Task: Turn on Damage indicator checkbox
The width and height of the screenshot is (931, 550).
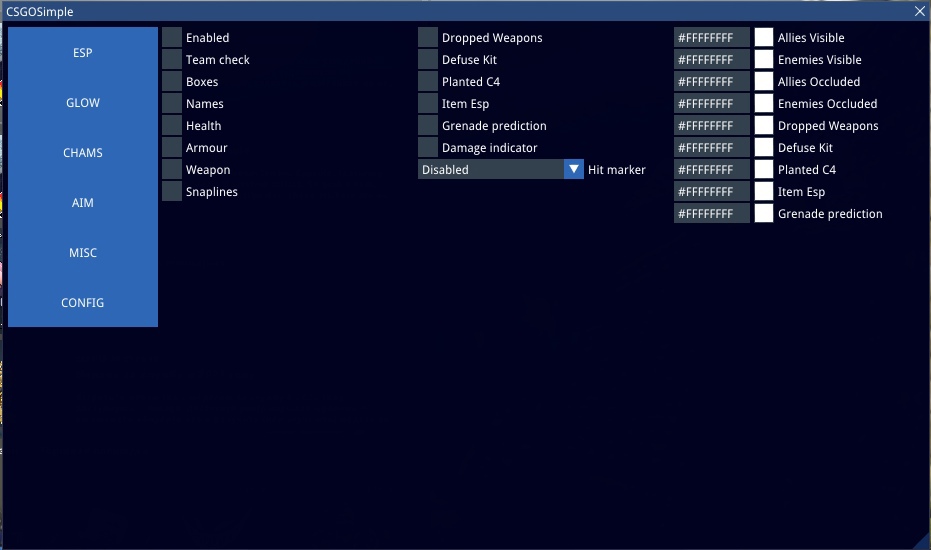Action: [x=428, y=147]
